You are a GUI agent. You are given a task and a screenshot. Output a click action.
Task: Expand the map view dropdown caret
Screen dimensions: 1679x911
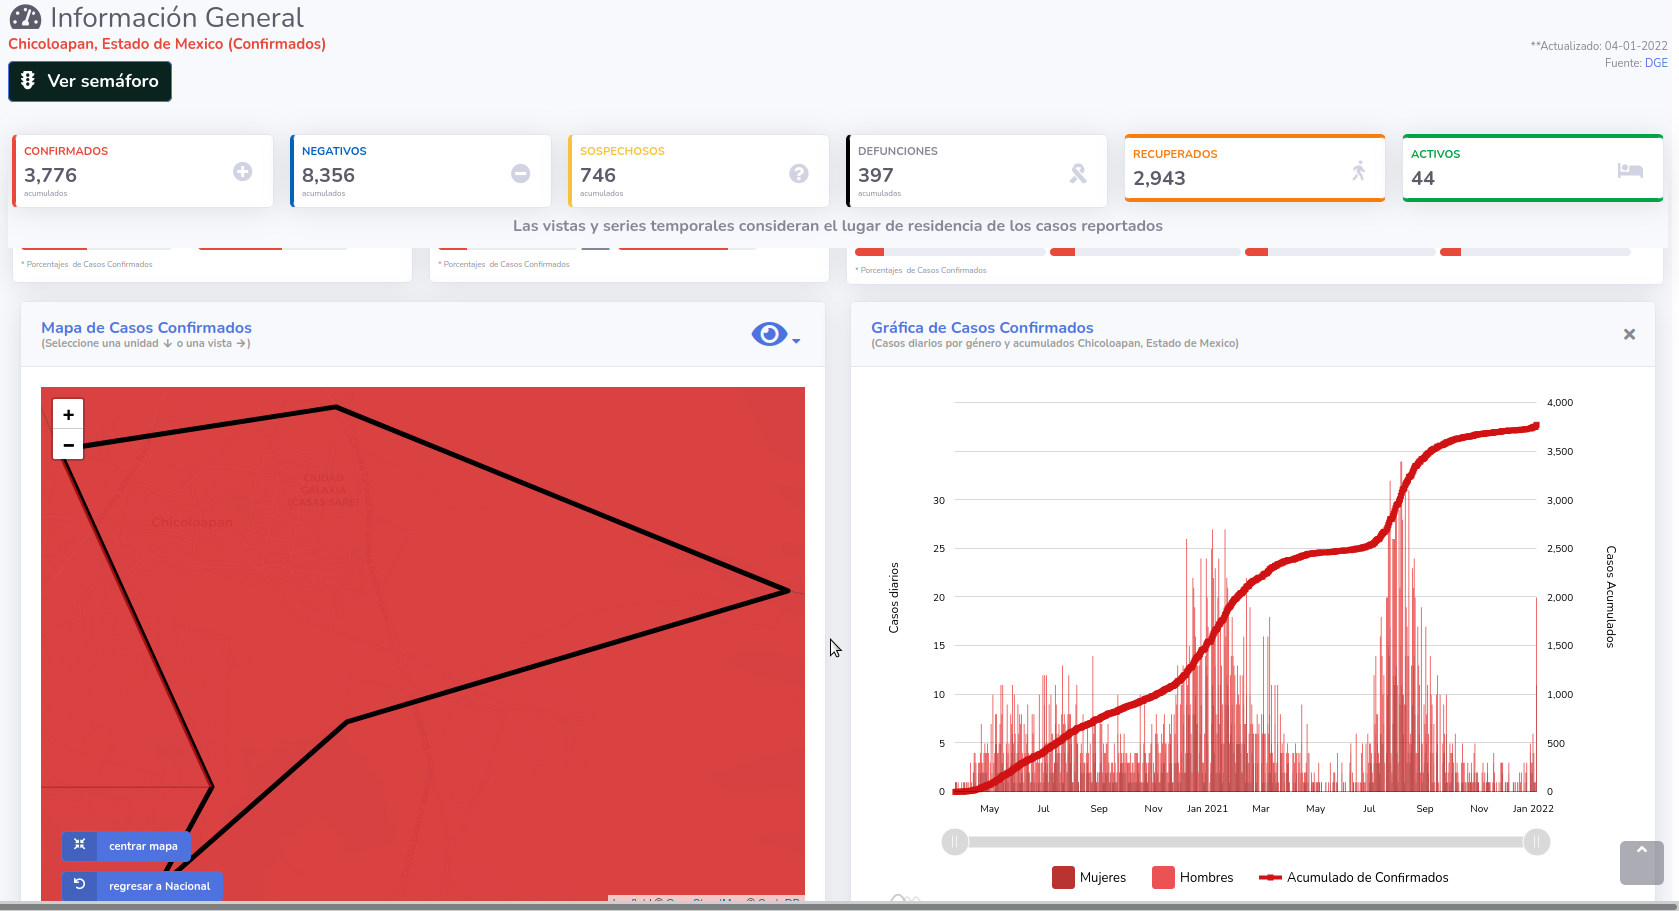coord(796,341)
